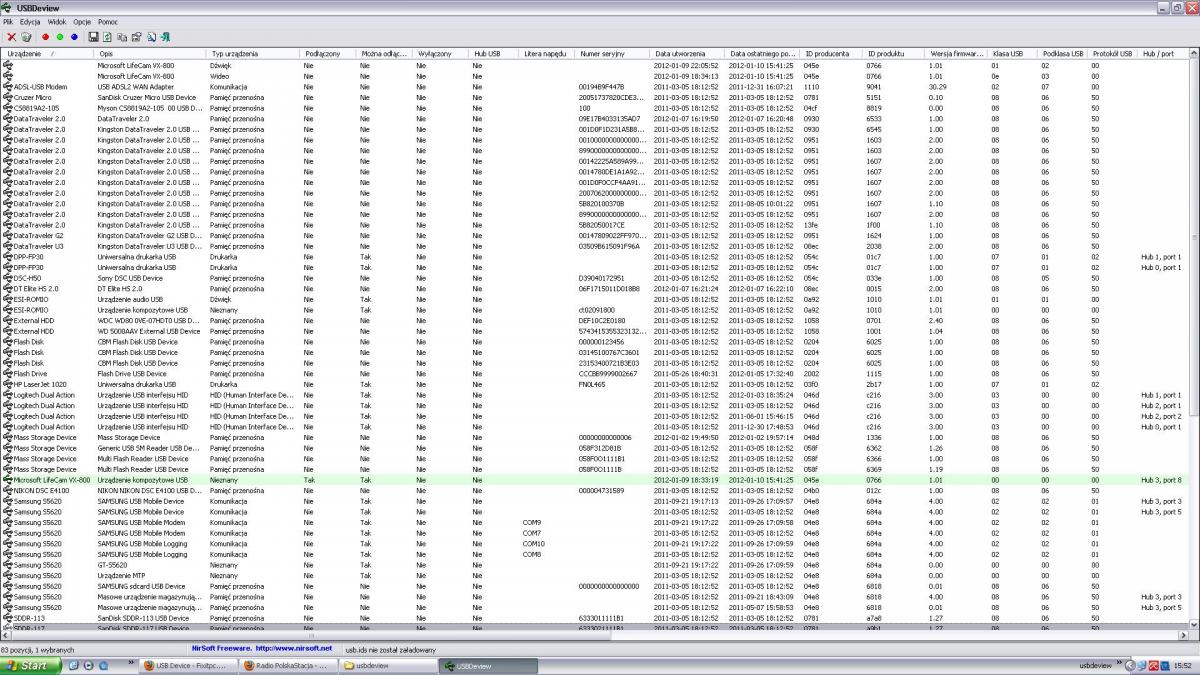Click the red antivirus tray icon
The image size is (1200, 675).
pyautogui.click(x=1155, y=665)
